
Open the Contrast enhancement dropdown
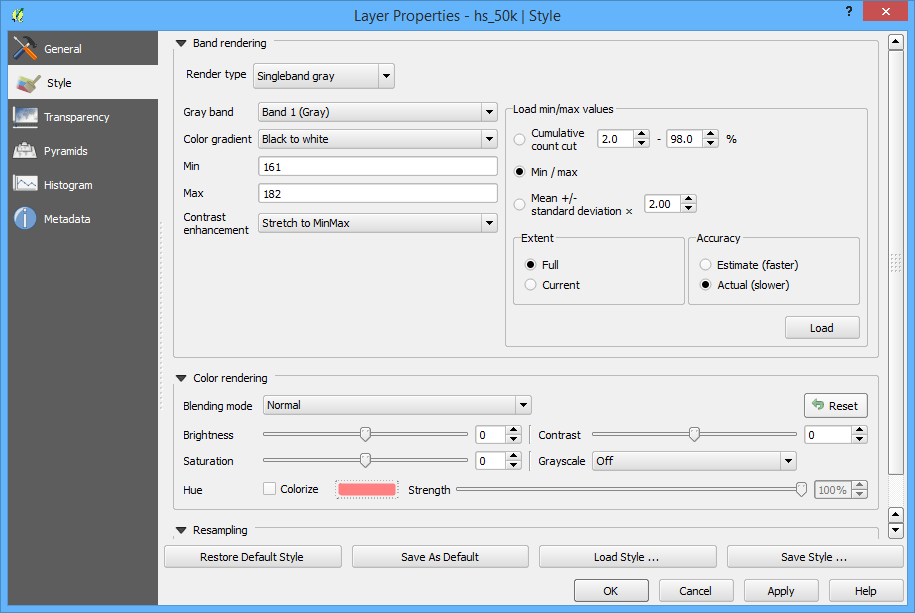[489, 223]
